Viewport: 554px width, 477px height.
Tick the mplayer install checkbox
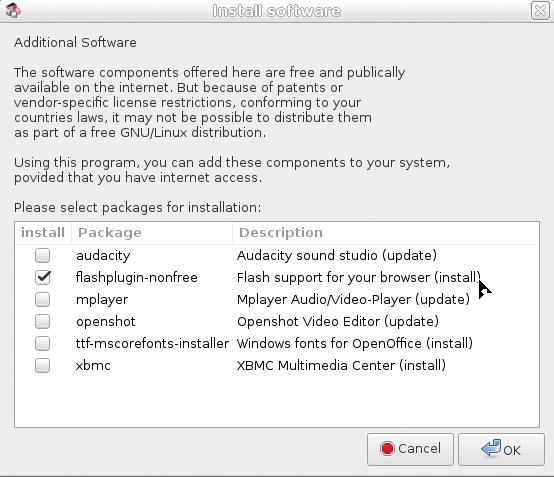[42, 299]
